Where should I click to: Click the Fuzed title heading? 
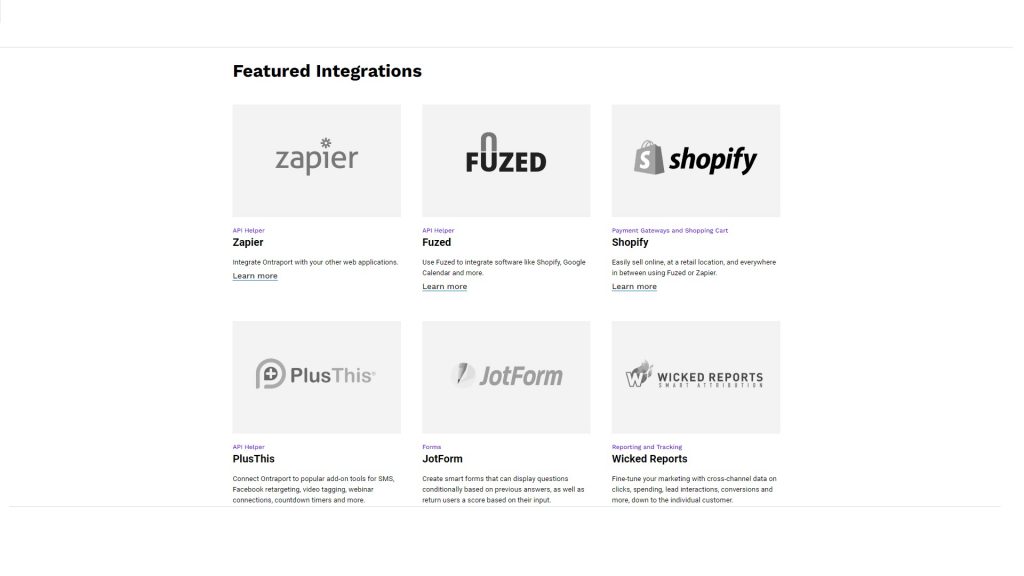click(x=437, y=242)
